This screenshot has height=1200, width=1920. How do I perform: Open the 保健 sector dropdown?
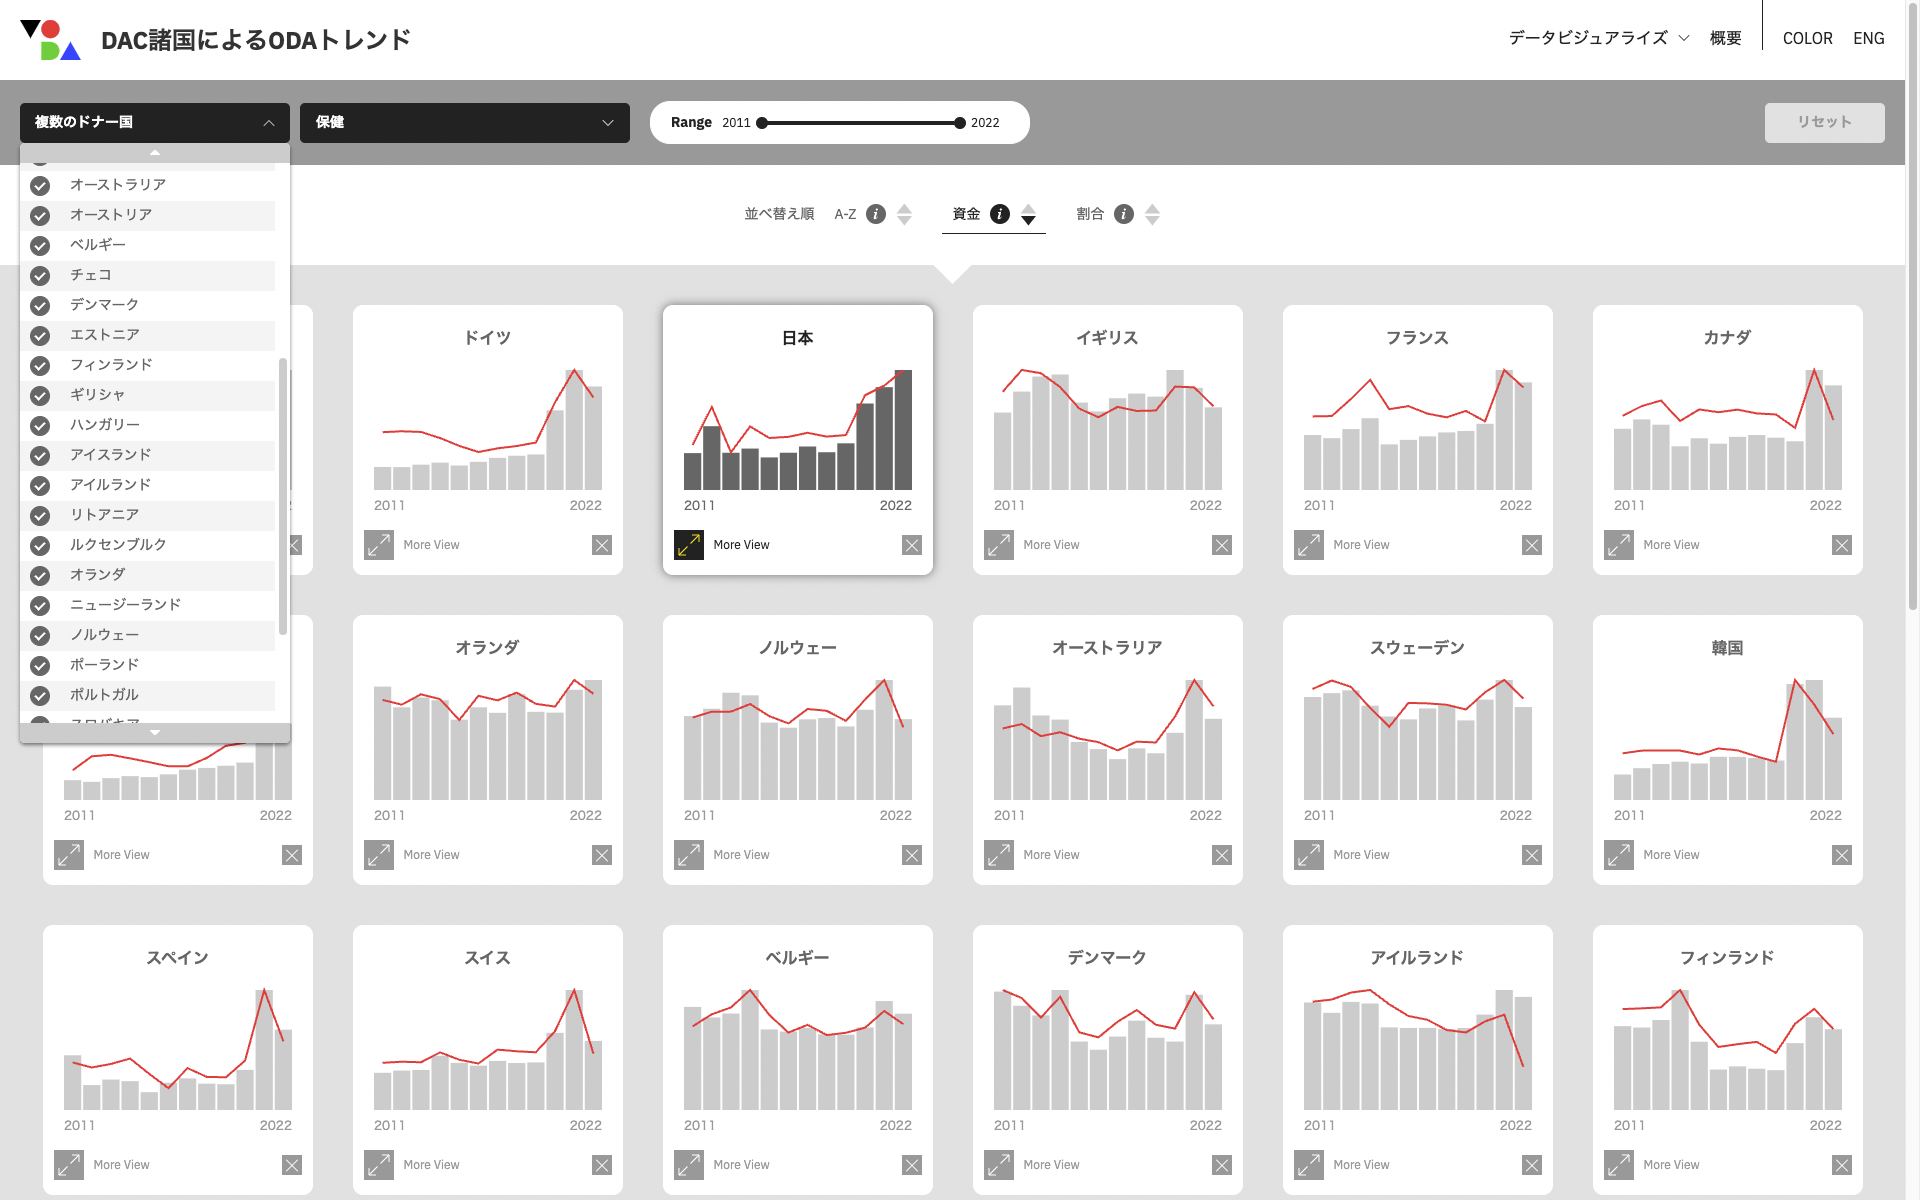(464, 122)
